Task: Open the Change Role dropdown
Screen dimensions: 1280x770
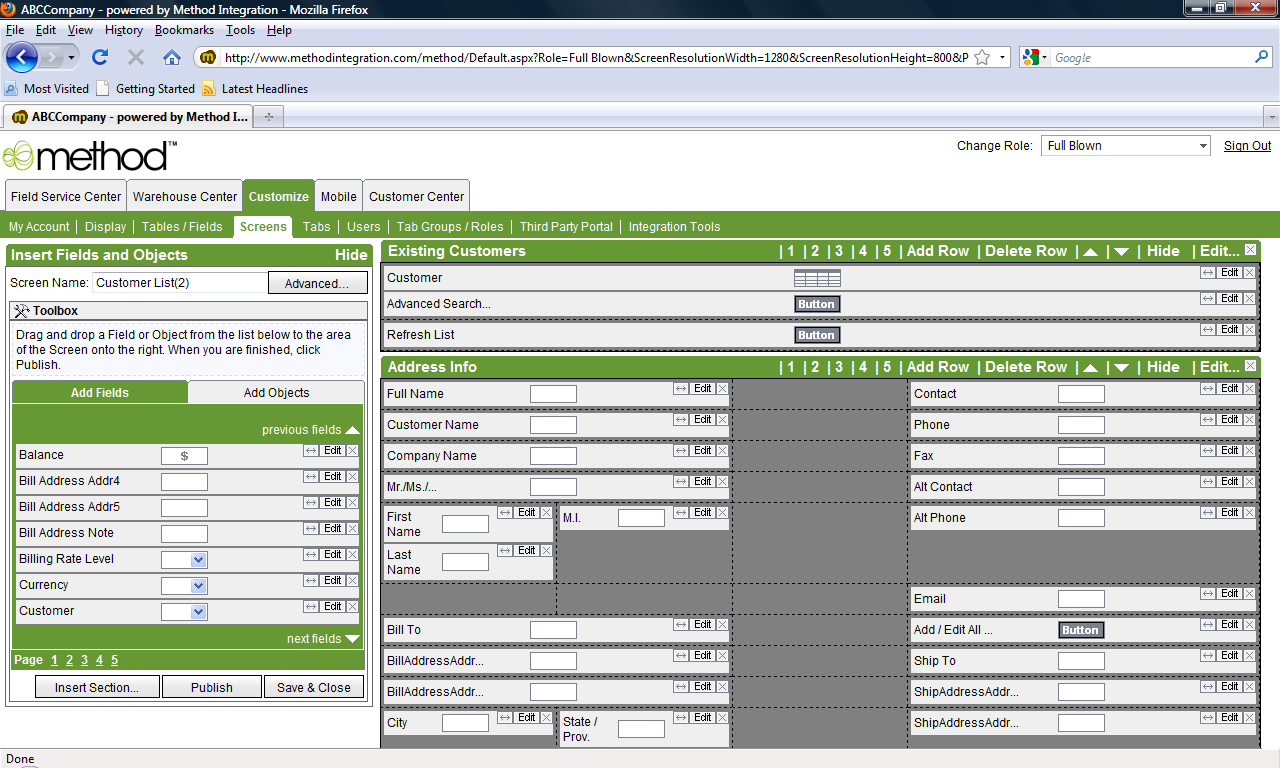Action: pos(1126,146)
